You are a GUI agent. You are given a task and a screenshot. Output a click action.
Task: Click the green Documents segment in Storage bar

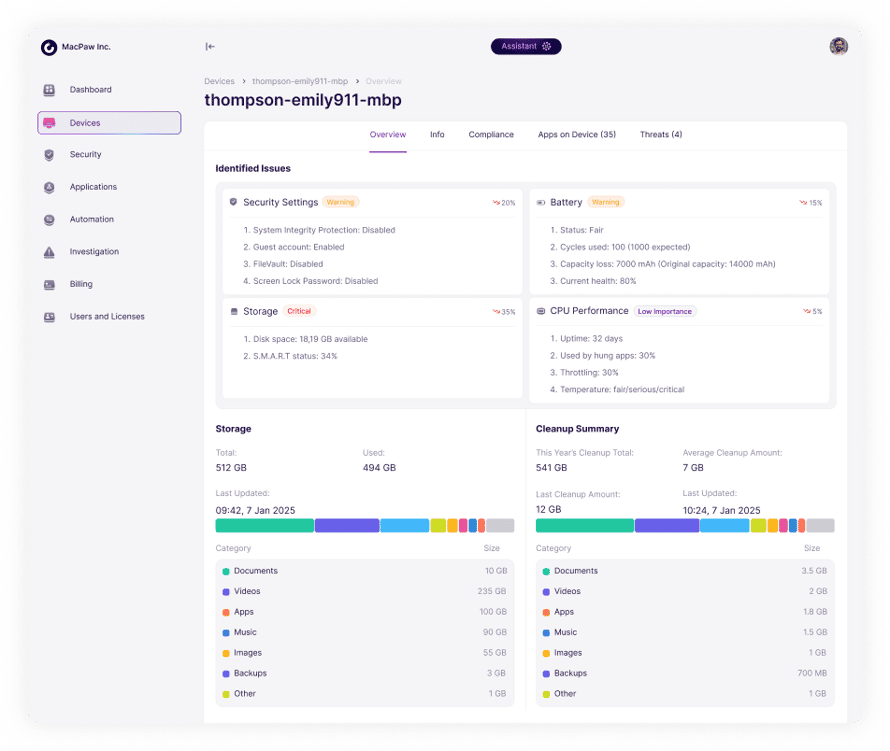pos(264,525)
